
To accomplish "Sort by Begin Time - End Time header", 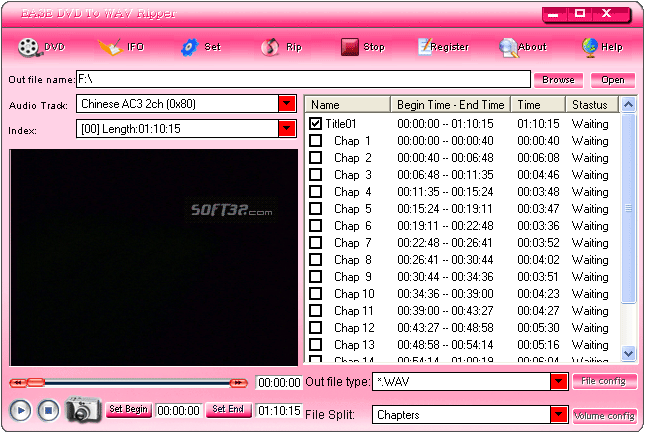I will pos(451,105).
